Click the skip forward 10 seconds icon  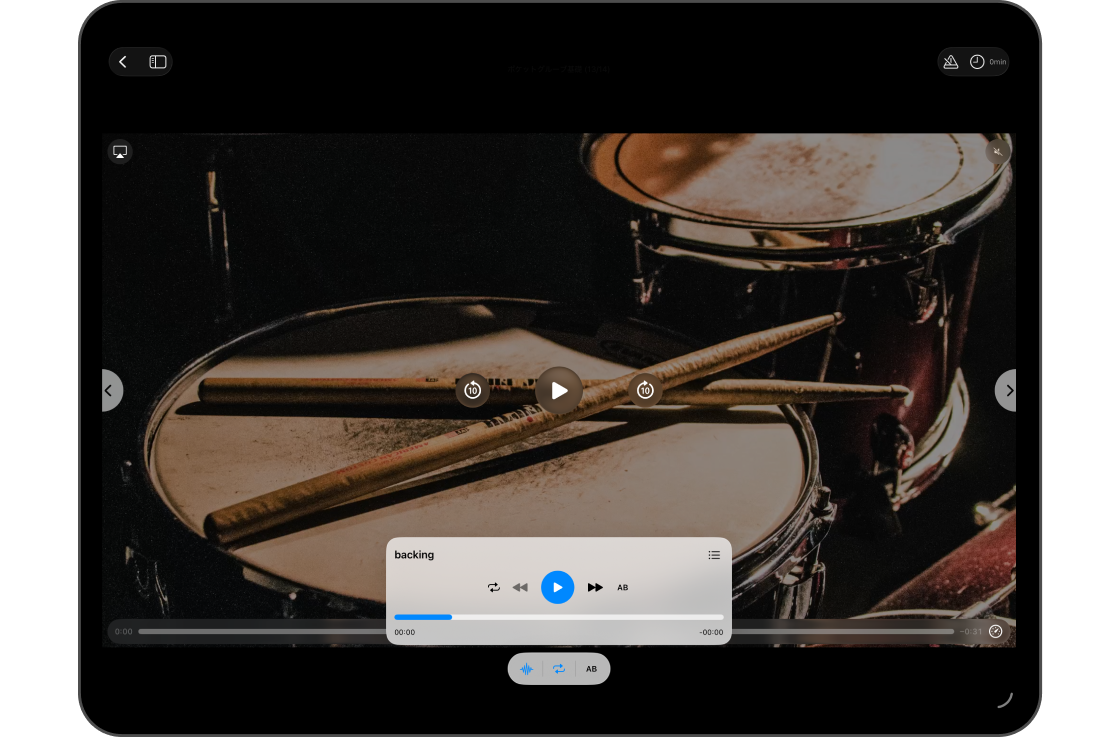tap(645, 390)
